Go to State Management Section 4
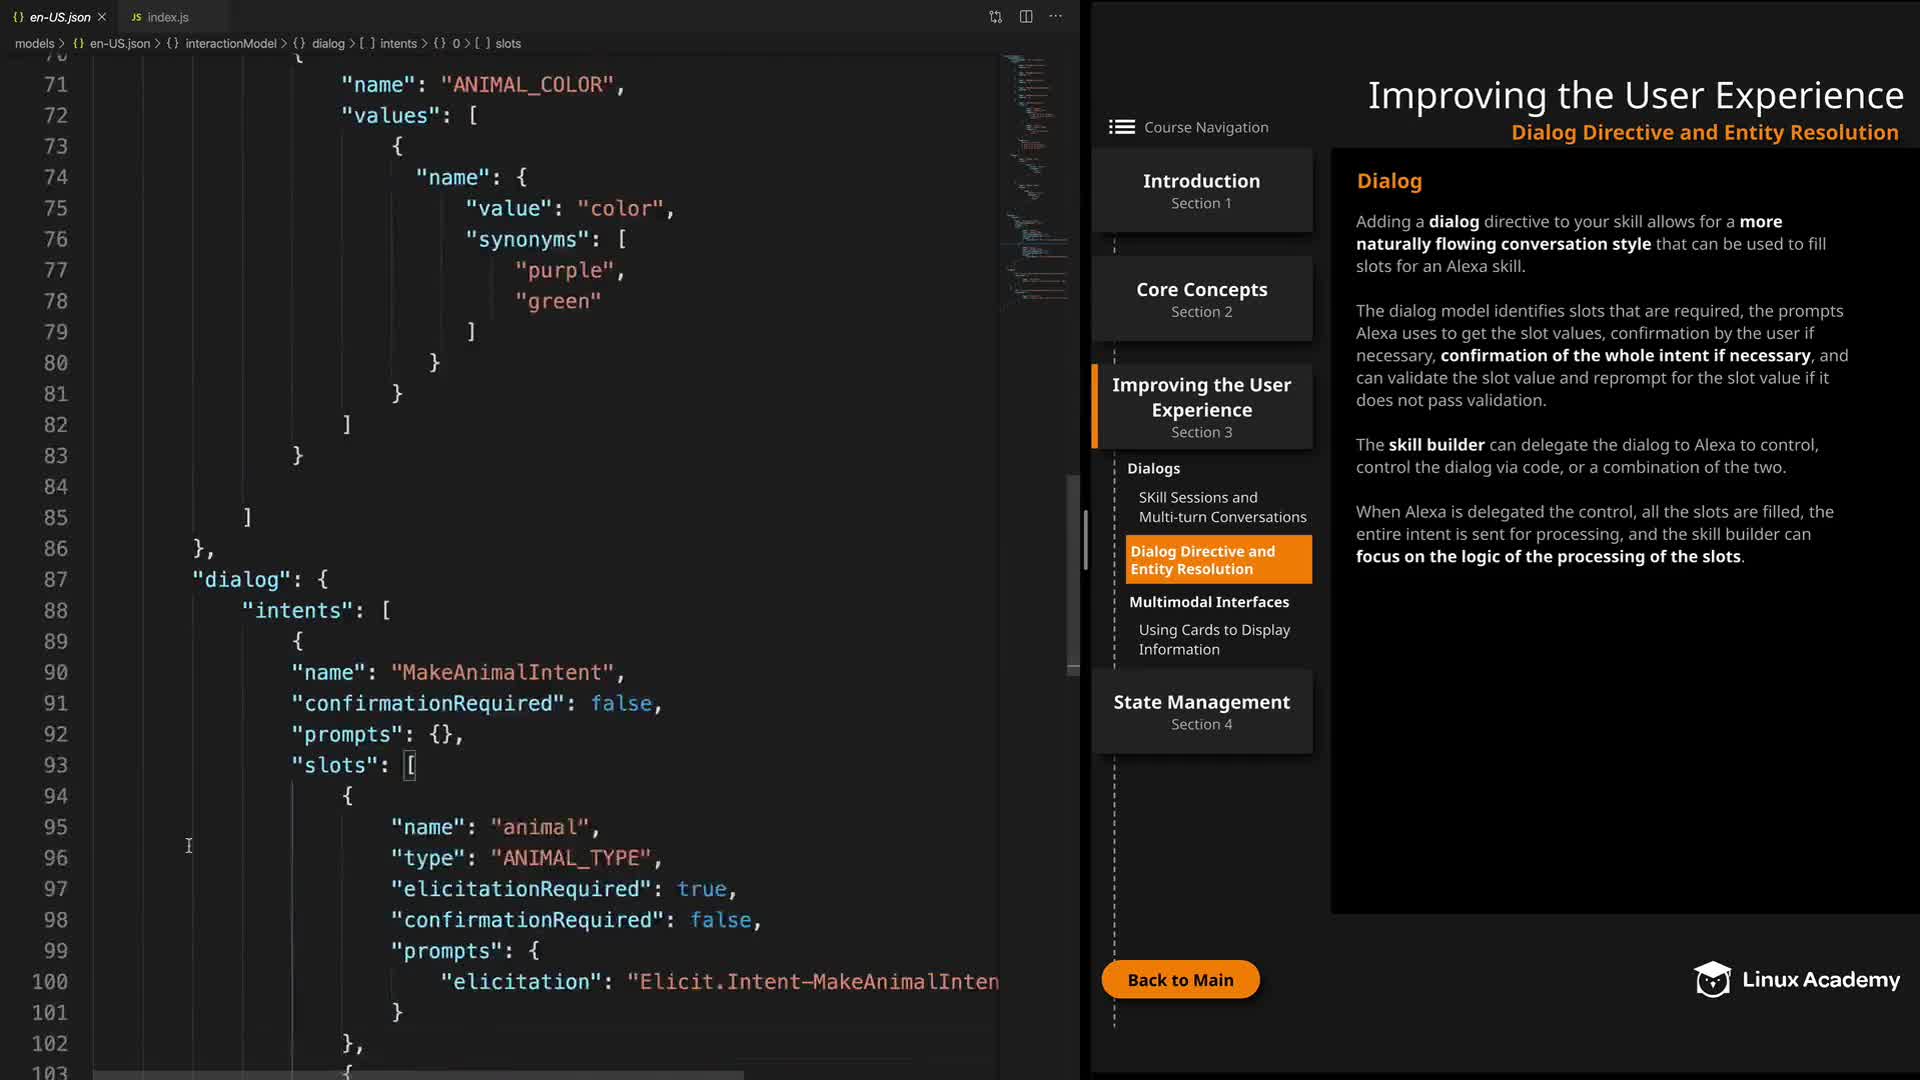Image resolution: width=1920 pixels, height=1080 pixels. [x=1201, y=711]
